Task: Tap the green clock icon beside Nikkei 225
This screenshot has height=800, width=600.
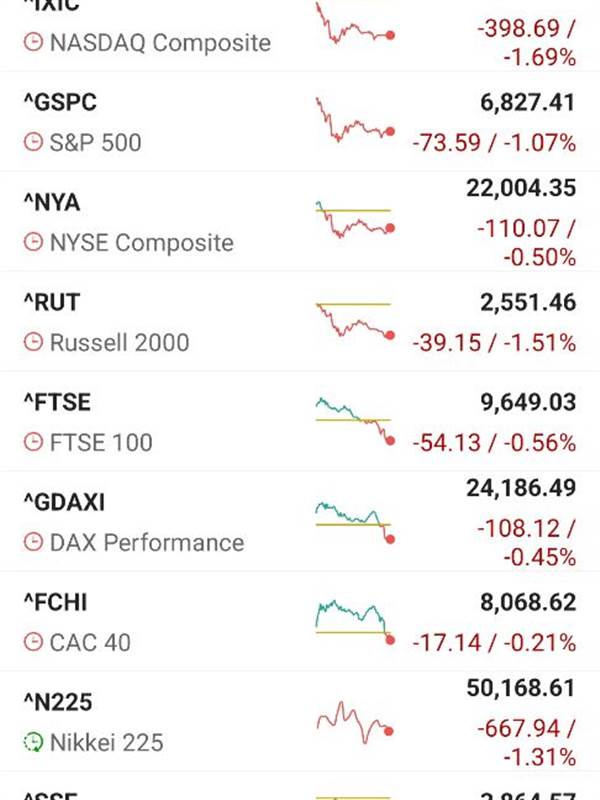Action: tap(33, 743)
